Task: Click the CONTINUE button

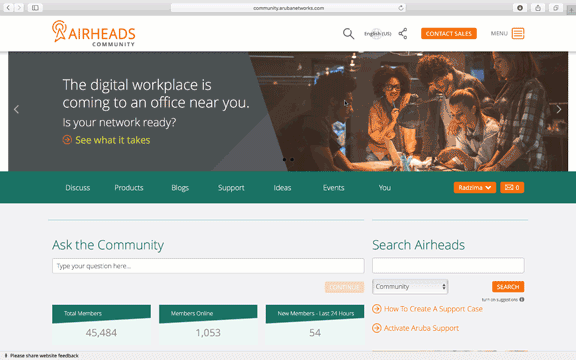Action: (x=344, y=287)
